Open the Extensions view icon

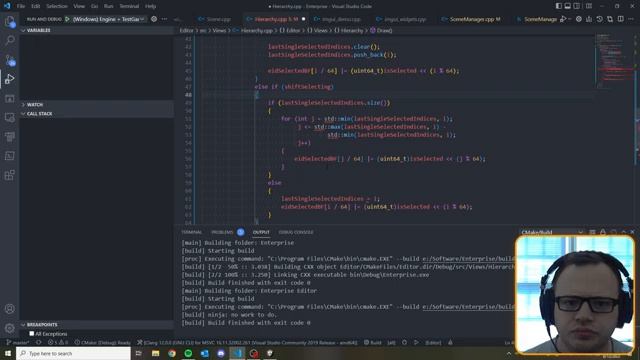click(9, 175)
